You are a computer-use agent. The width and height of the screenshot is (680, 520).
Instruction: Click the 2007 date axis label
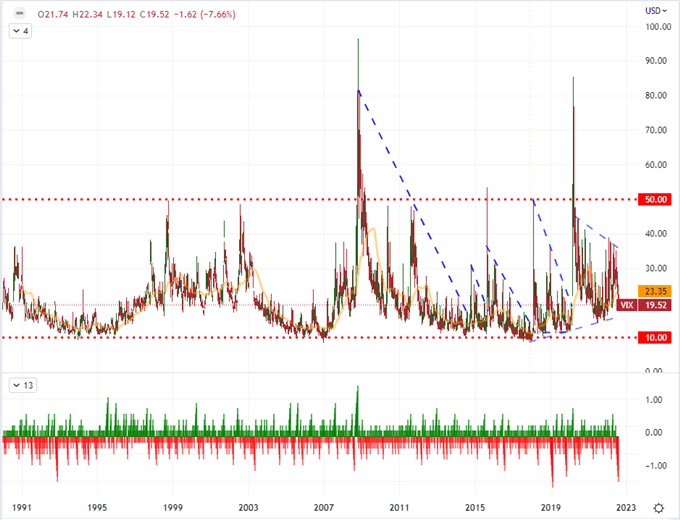tap(324, 507)
